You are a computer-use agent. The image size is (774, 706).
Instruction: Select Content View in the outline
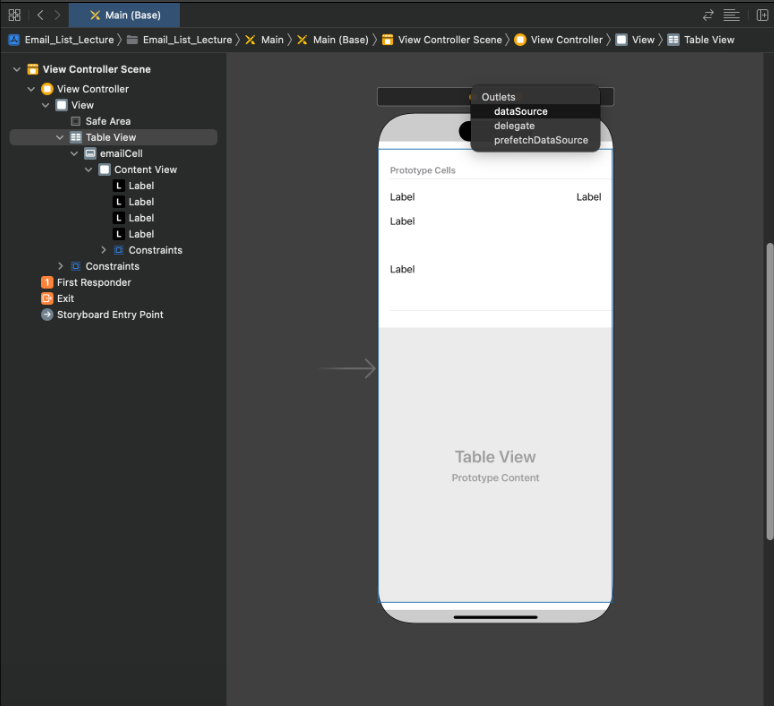(146, 169)
